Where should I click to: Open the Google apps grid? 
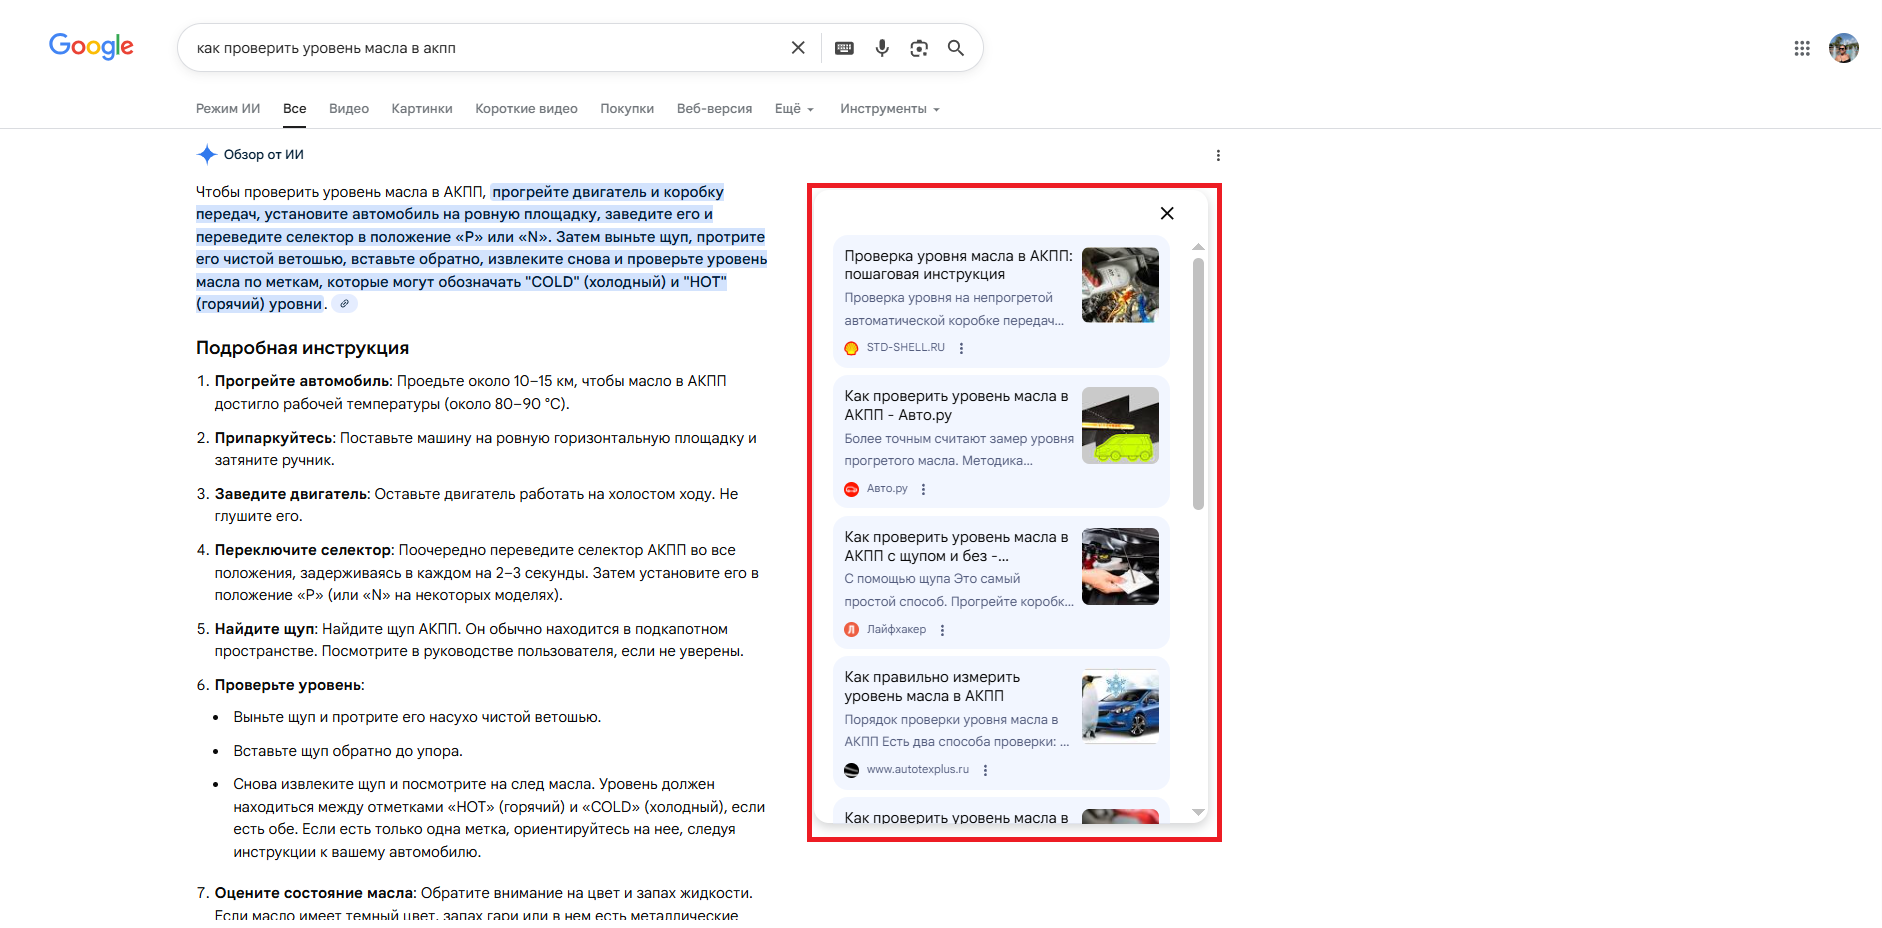1802,48
